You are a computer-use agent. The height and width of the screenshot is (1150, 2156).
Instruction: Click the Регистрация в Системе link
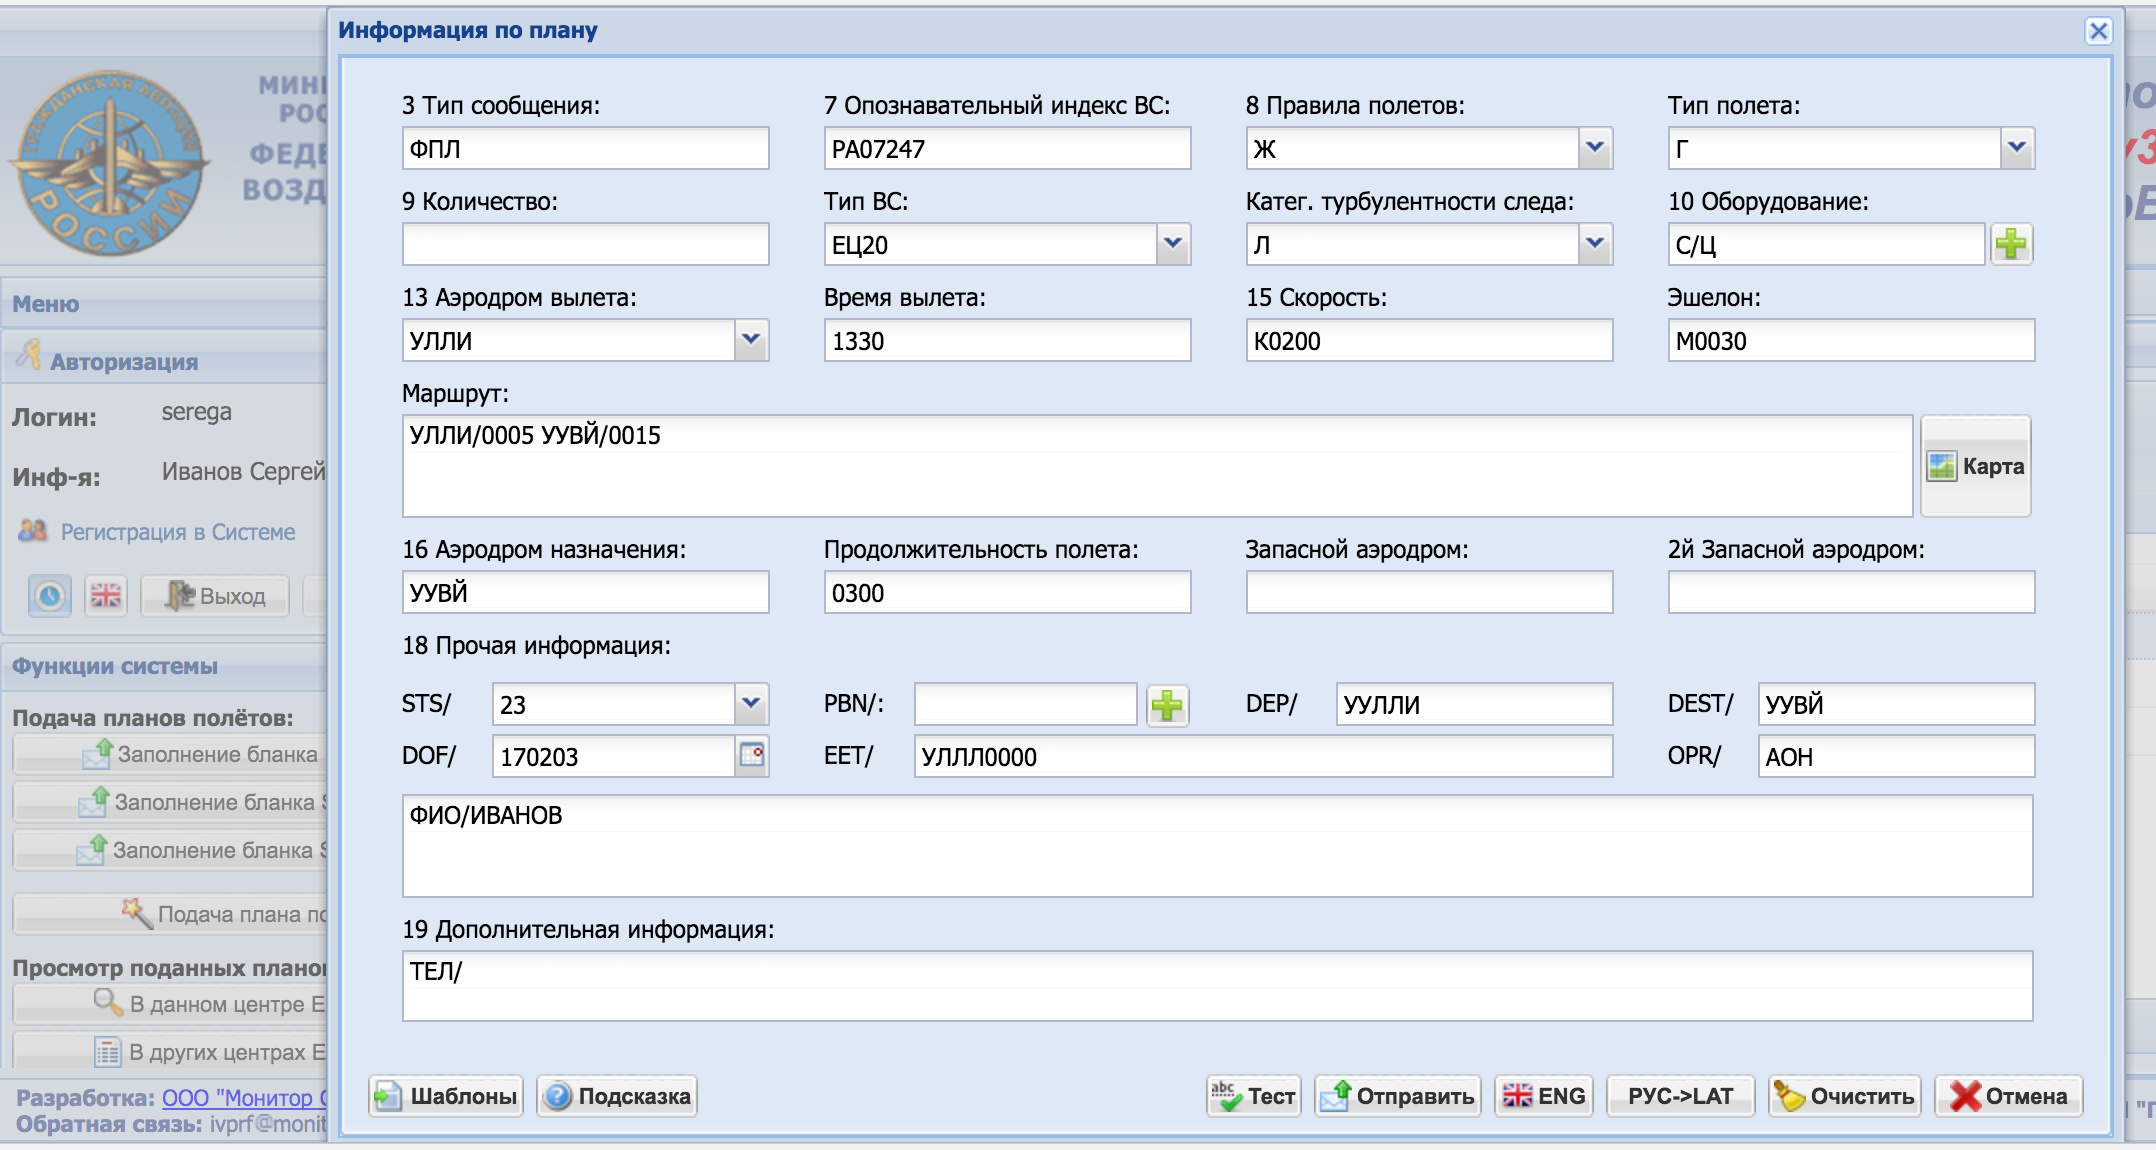[178, 532]
